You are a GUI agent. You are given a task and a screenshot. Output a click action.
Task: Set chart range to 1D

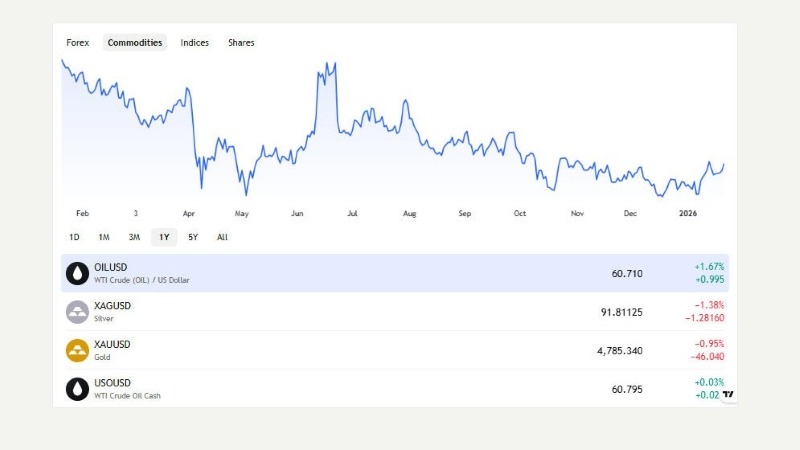click(x=74, y=237)
